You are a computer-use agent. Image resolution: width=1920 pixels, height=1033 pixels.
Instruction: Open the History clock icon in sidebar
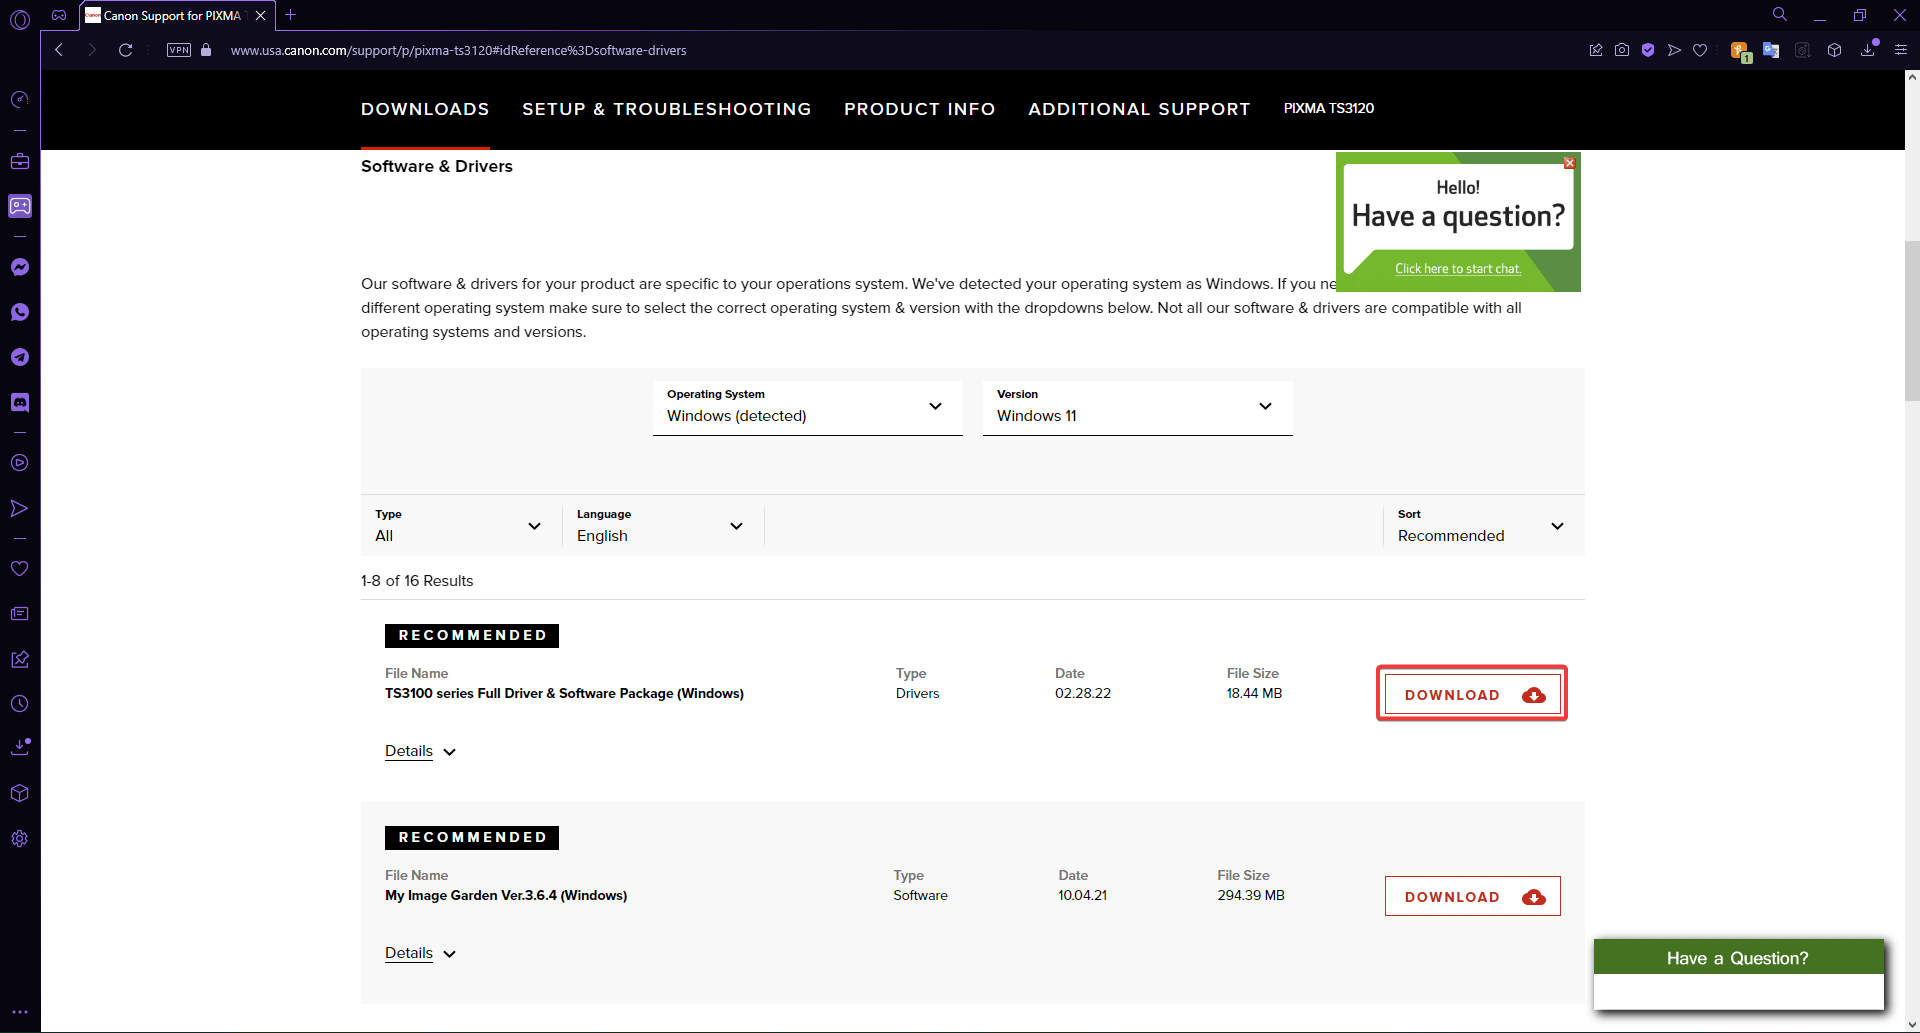(x=20, y=704)
